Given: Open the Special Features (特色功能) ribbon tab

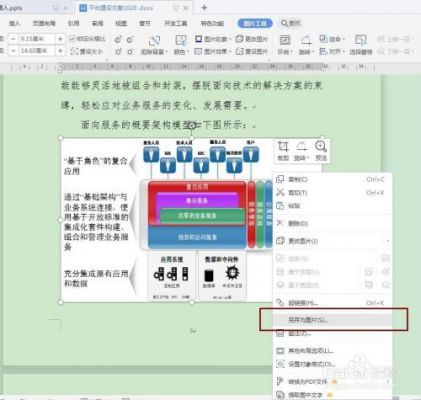Looking at the screenshot, I should click(212, 23).
